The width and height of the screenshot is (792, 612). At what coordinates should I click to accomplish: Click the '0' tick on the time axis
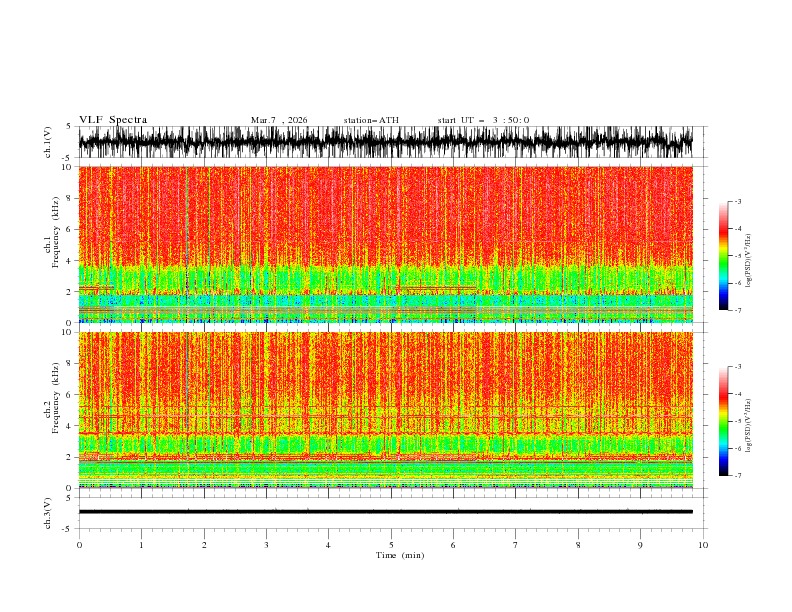tap(79, 545)
